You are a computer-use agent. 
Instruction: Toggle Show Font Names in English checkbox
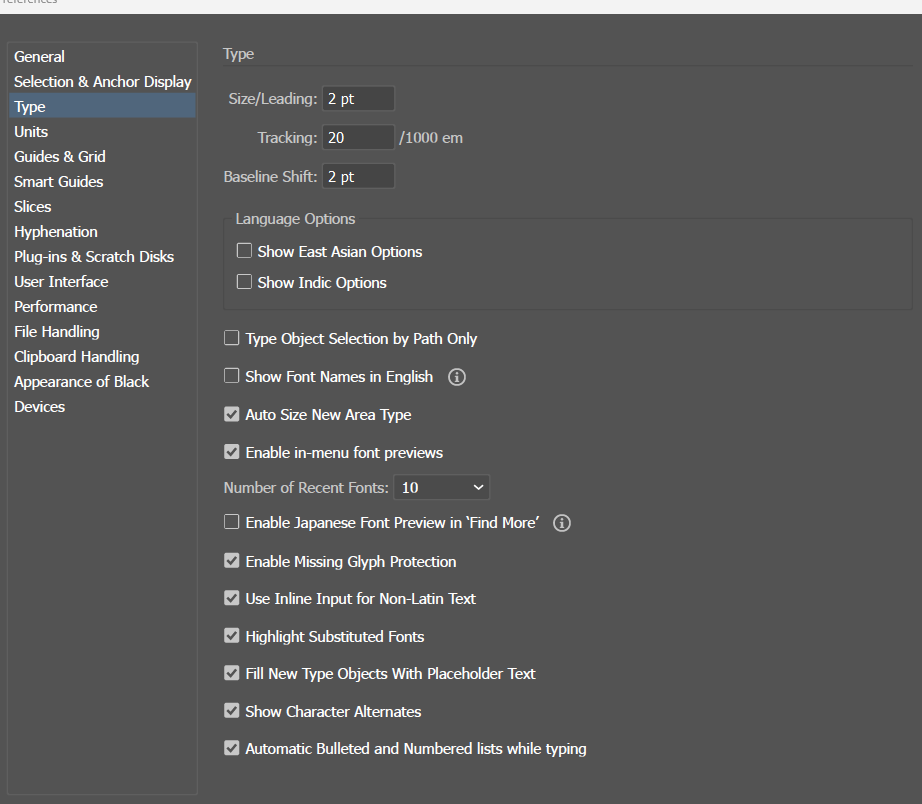(232, 376)
